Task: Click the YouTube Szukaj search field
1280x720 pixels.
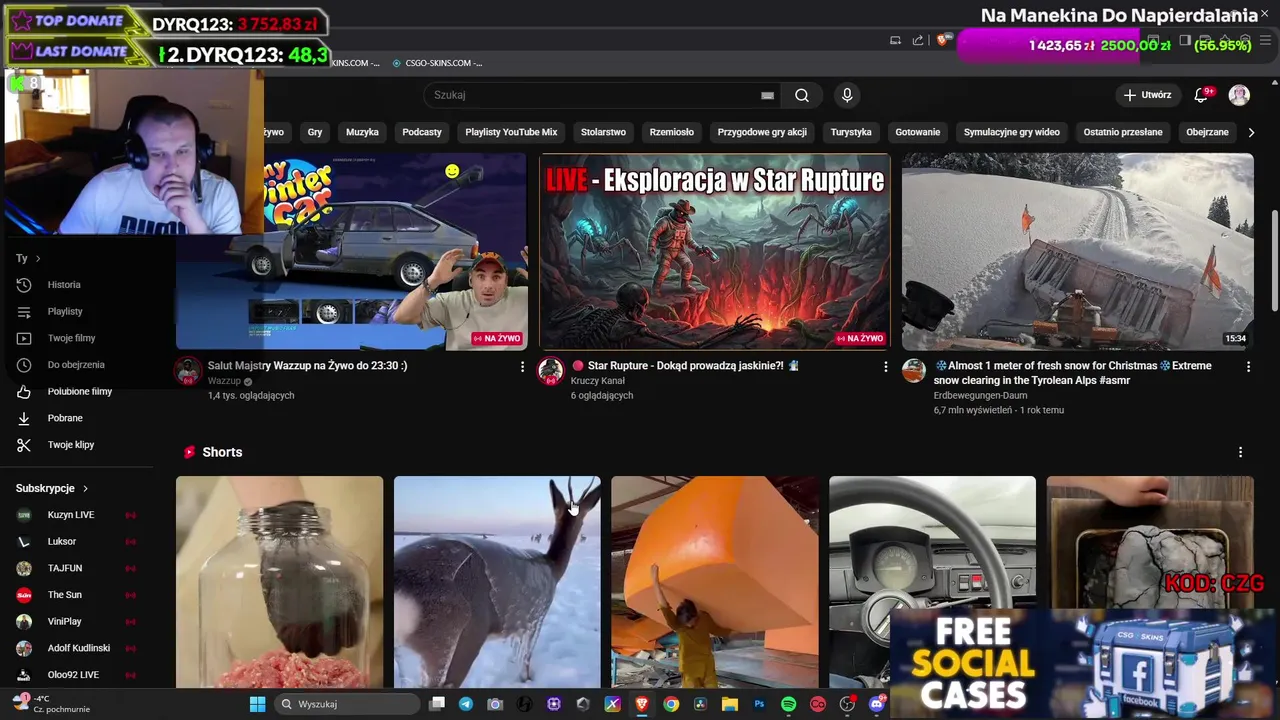Action: click(603, 95)
